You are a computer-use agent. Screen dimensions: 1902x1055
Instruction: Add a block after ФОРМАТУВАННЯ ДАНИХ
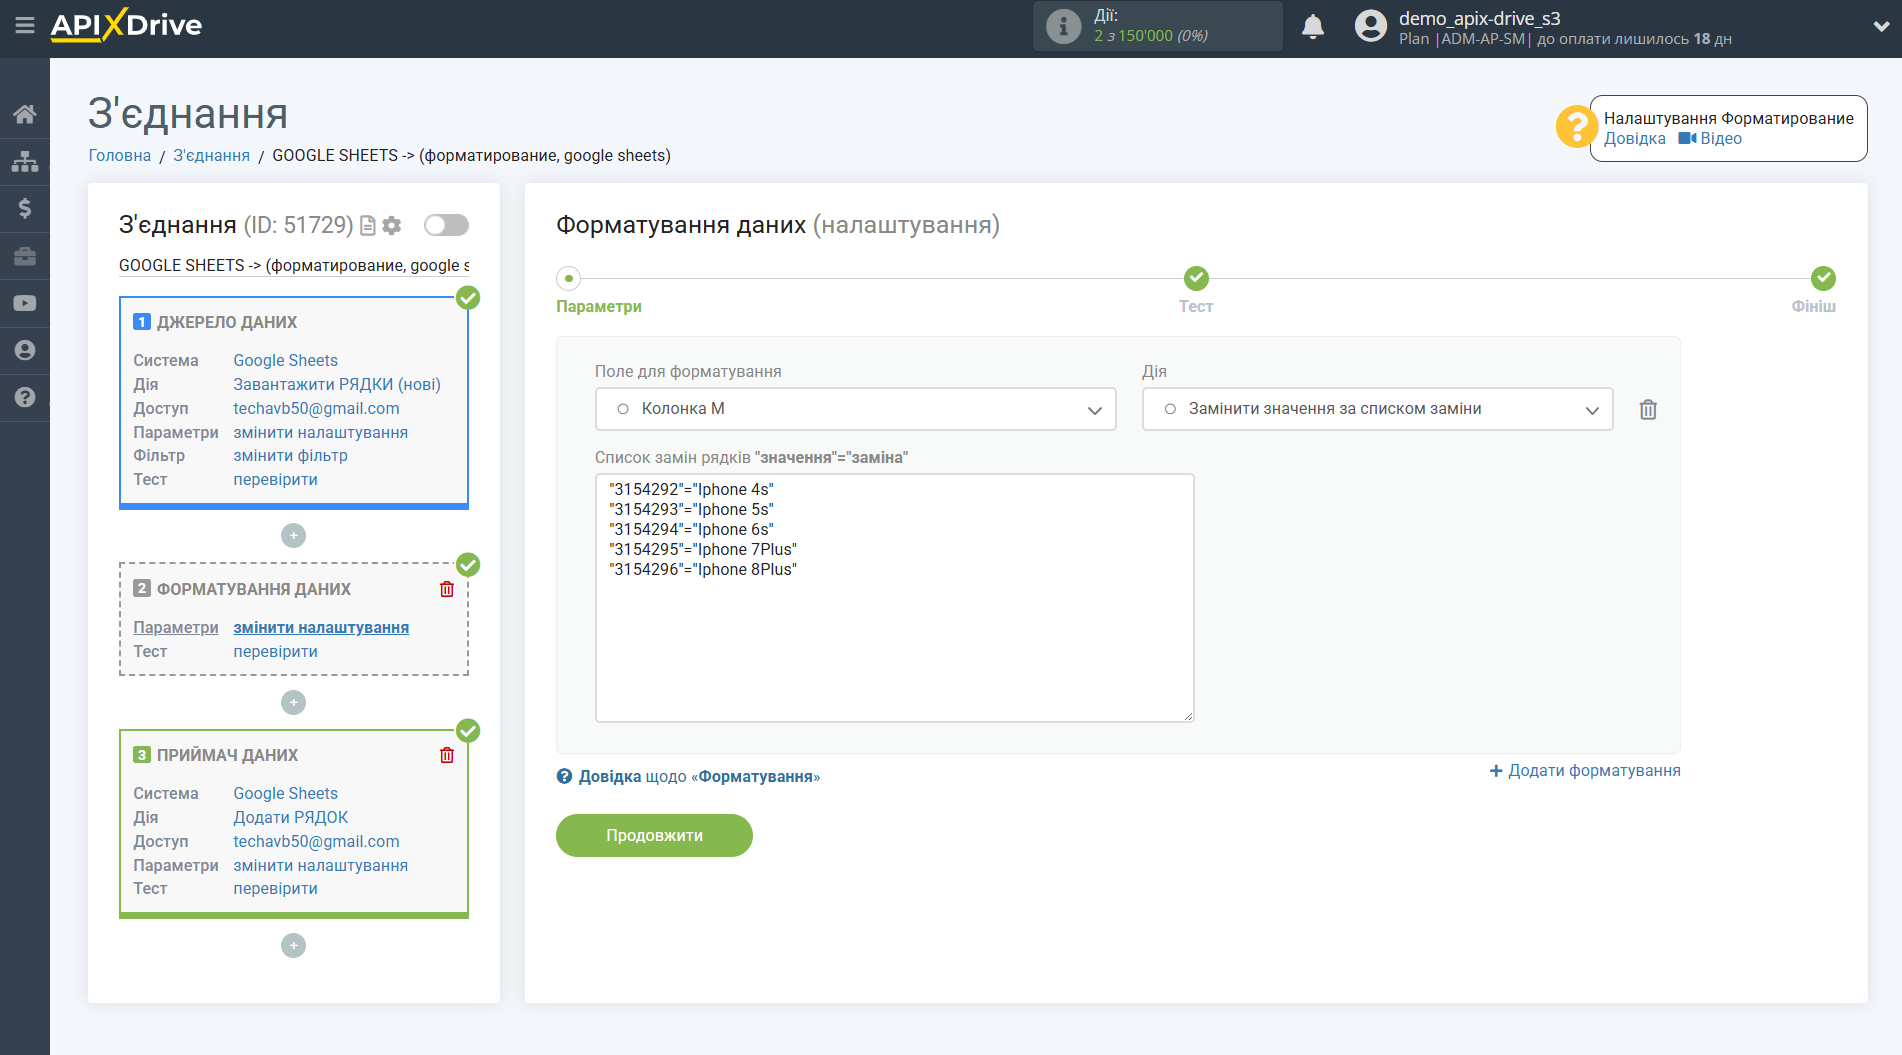click(x=293, y=702)
